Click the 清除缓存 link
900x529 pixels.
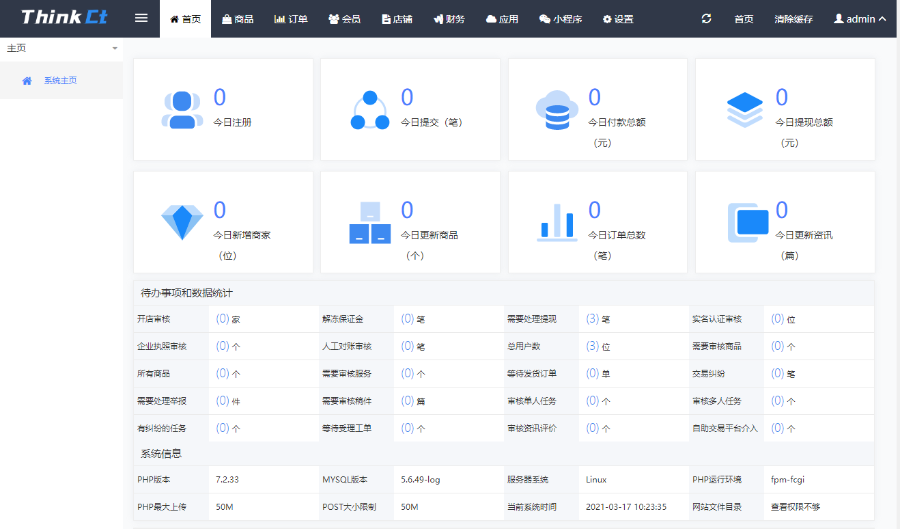[x=795, y=19]
